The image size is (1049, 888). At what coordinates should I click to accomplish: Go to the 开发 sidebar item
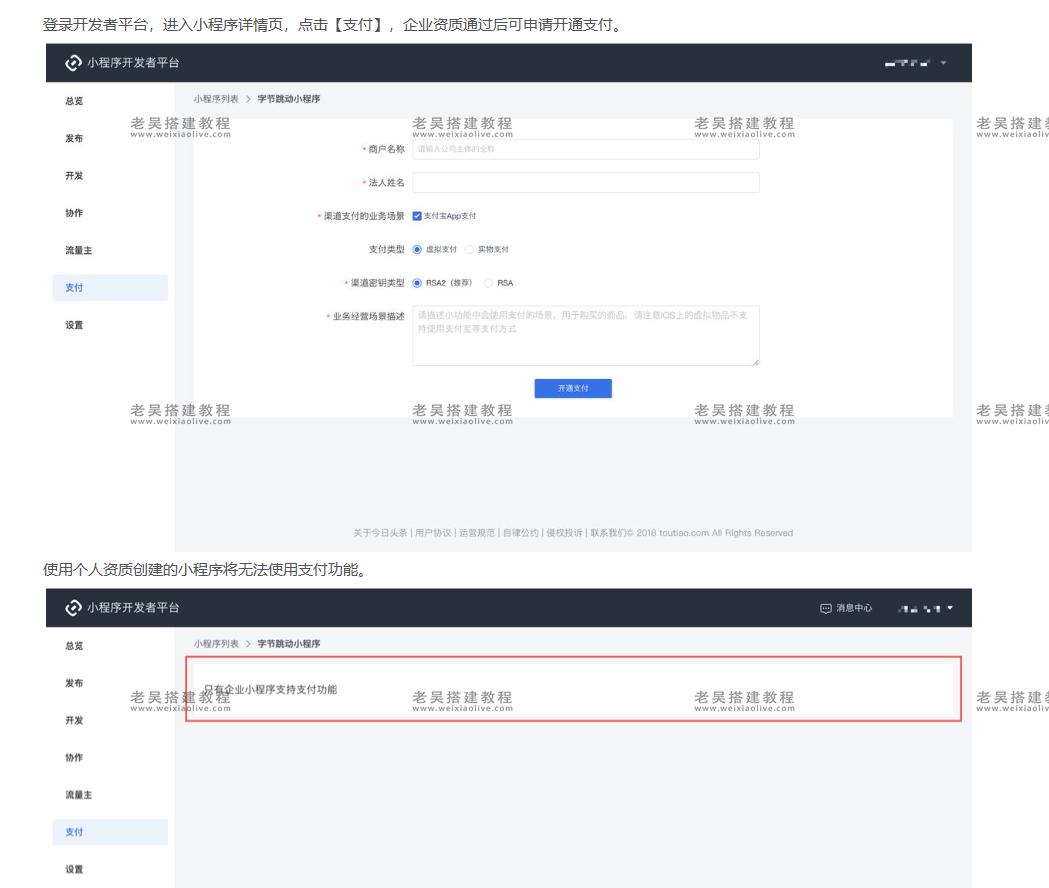click(x=73, y=175)
